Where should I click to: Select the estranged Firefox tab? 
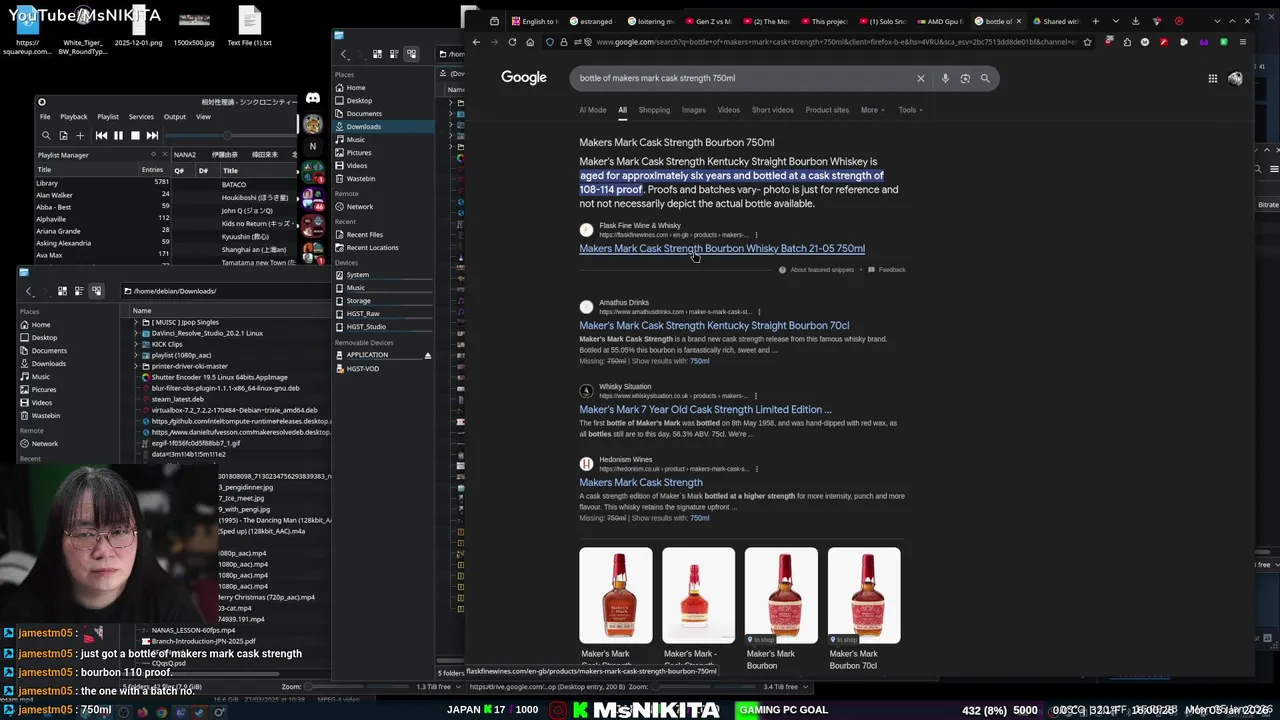pos(594,21)
